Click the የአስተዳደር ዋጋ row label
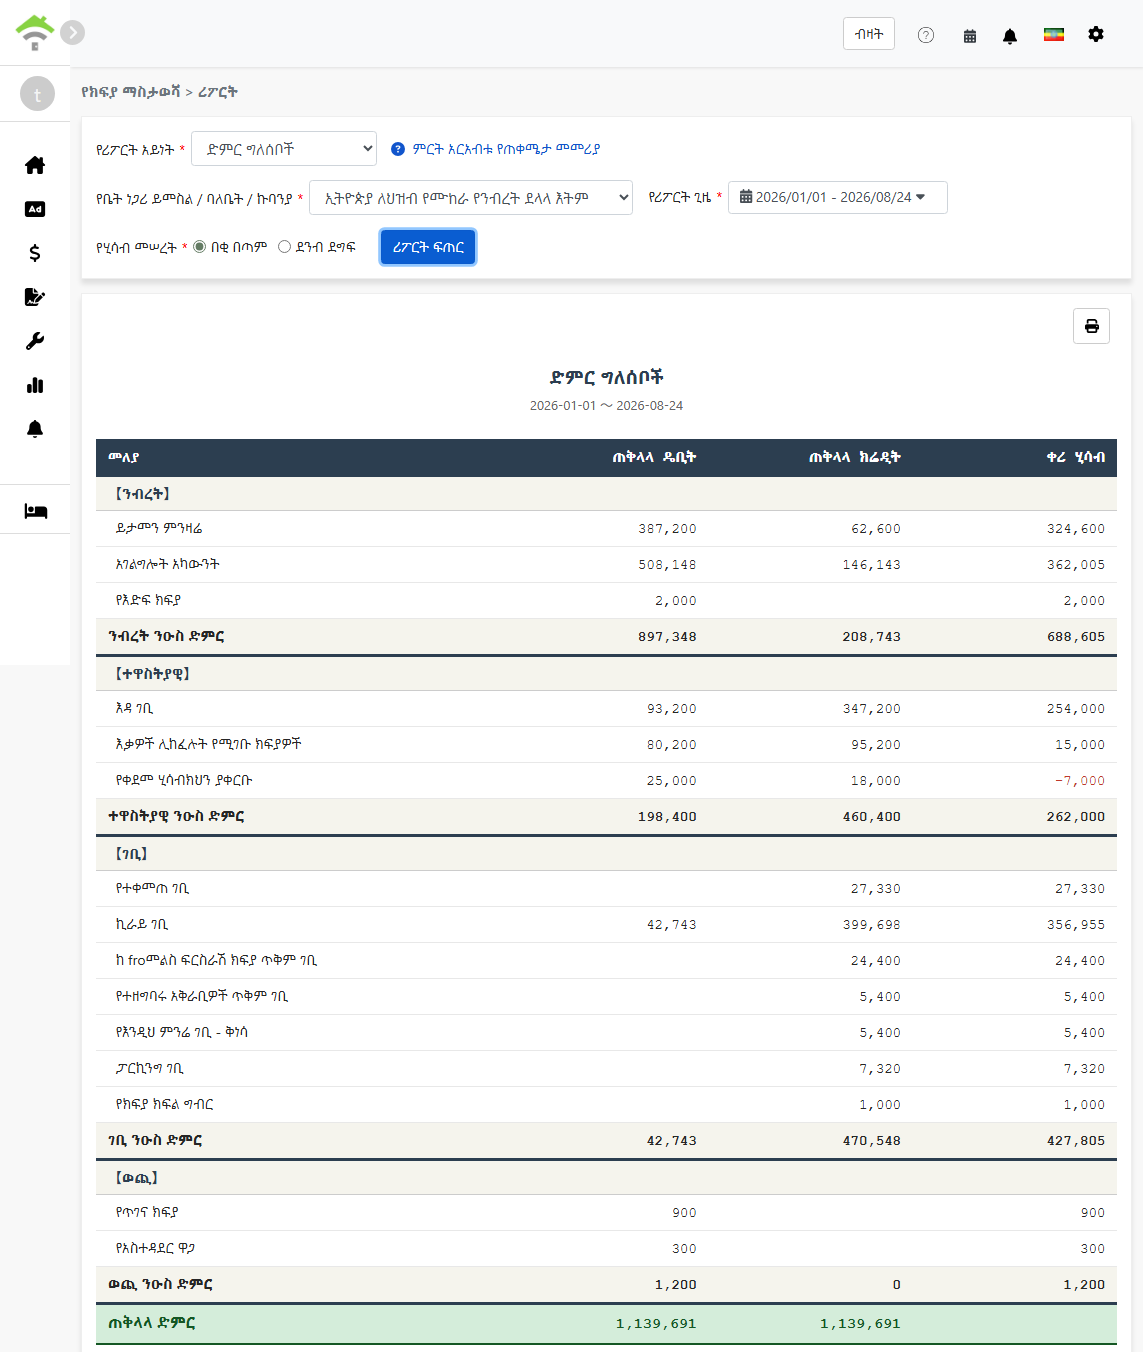Viewport: 1143px width, 1352px height. click(x=155, y=1249)
